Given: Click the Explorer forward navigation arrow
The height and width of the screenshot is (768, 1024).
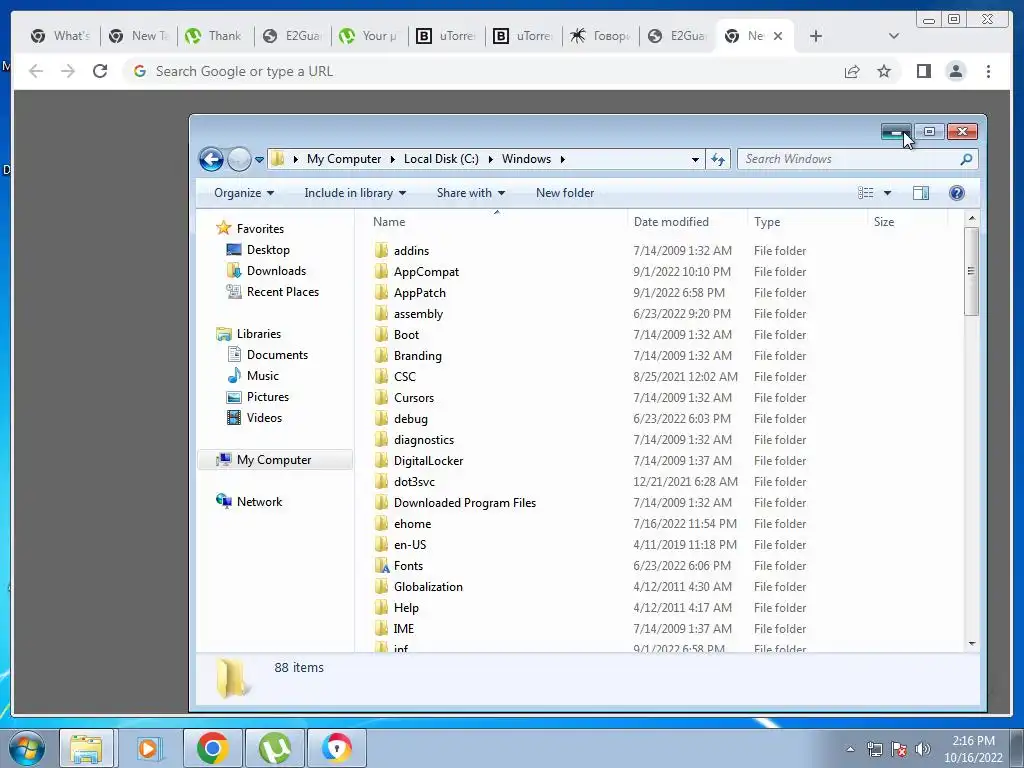Looking at the screenshot, I should [239, 159].
